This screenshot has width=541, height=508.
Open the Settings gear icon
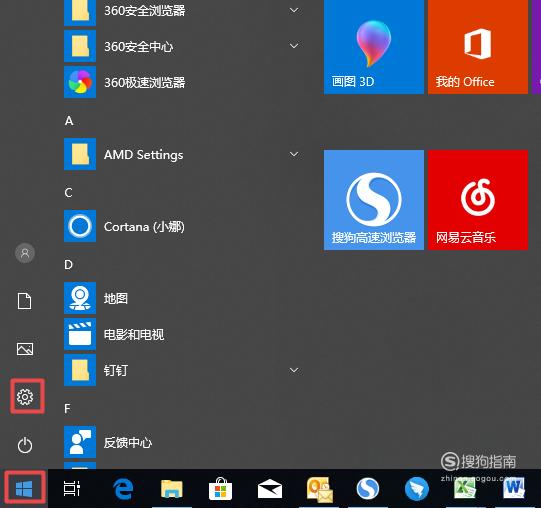(25, 397)
